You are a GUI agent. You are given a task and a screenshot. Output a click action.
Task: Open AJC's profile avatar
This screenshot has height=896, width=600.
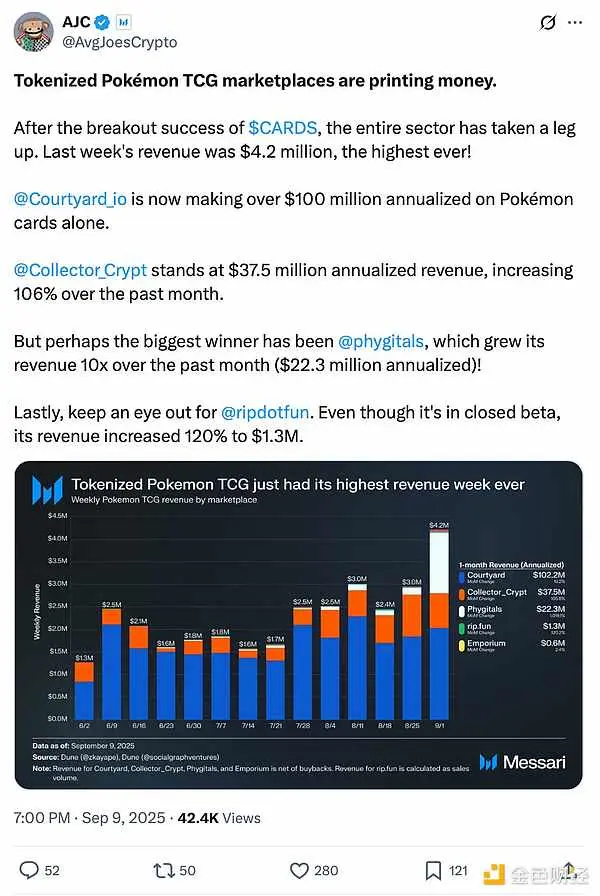33,32
